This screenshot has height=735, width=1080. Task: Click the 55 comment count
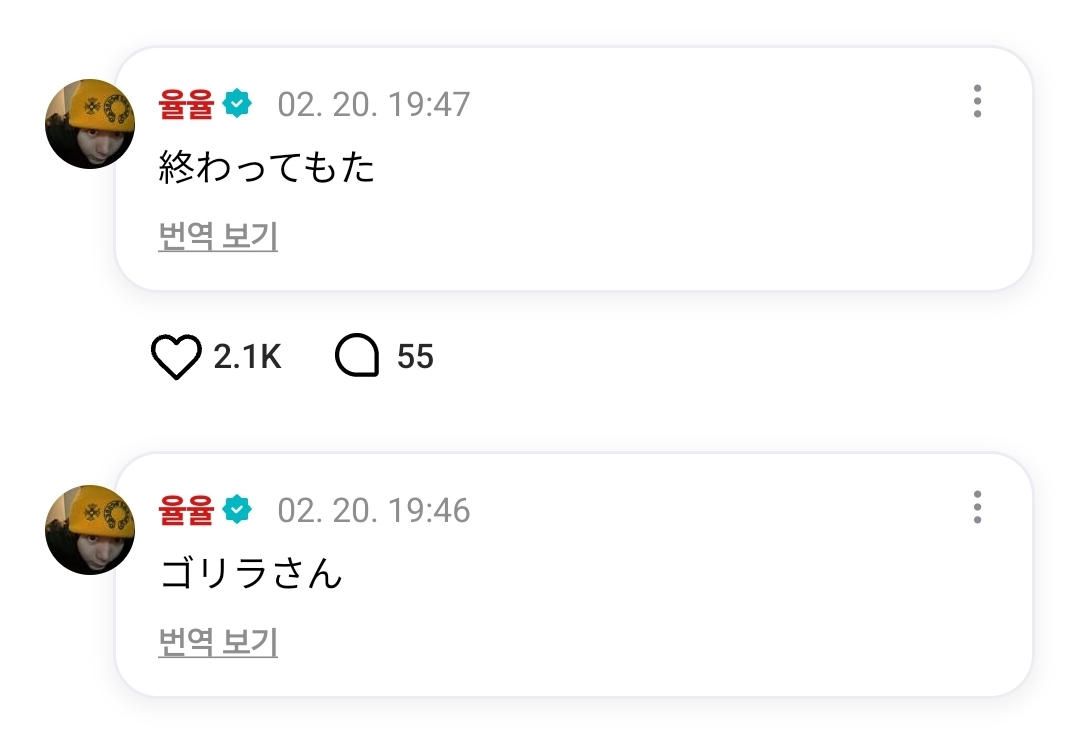[x=415, y=357]
